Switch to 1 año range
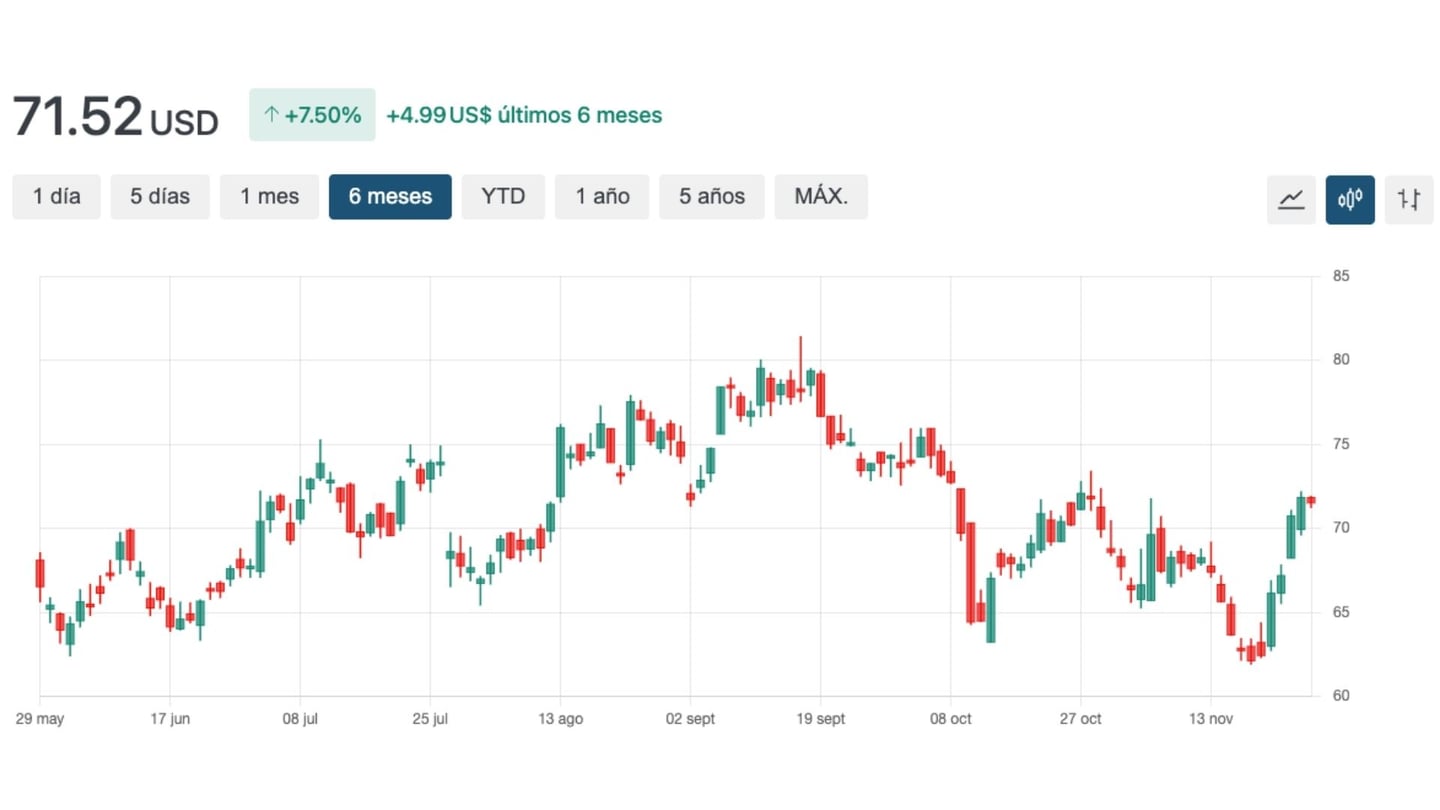The width and height of the screenshot is (1440, 810). coord(602,196)
